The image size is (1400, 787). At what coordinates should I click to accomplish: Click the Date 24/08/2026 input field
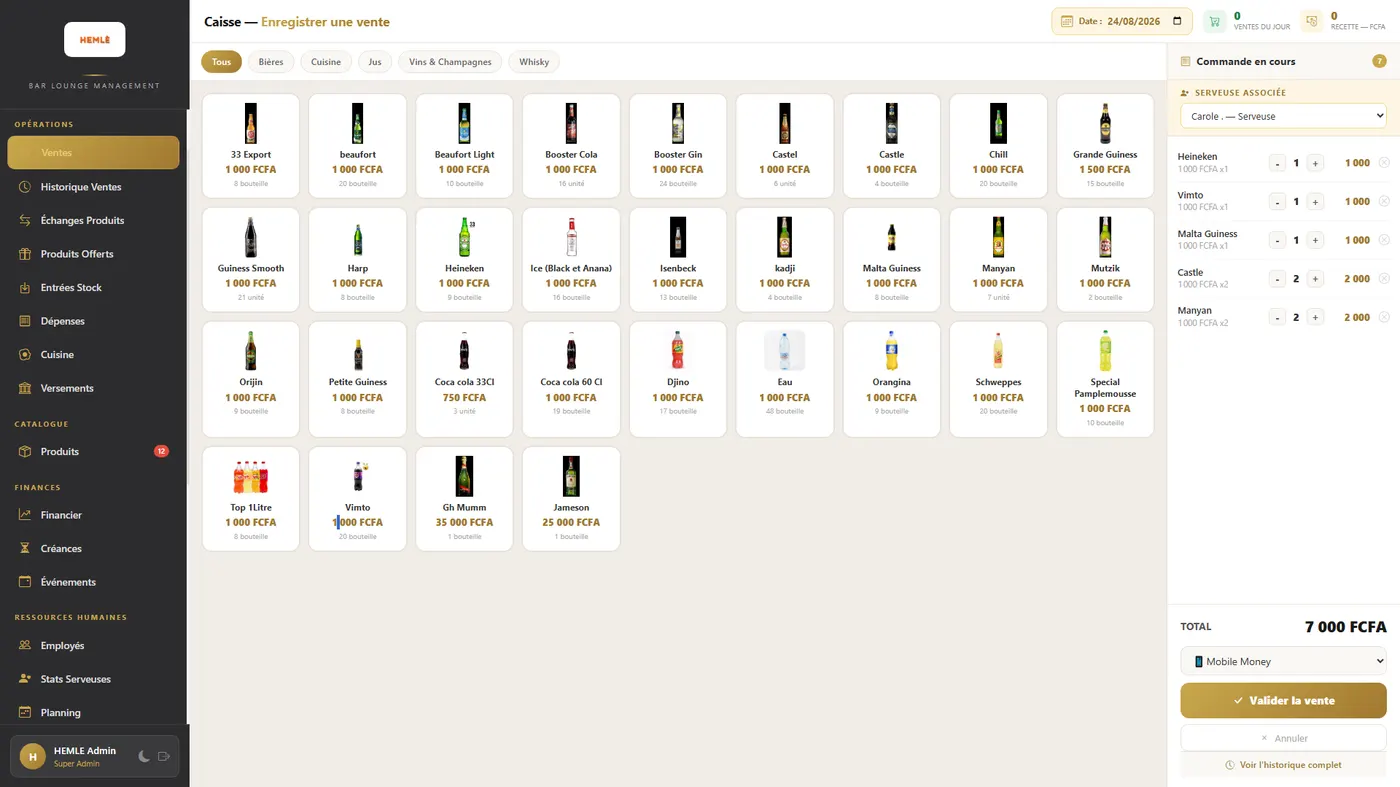[1121, 21]
